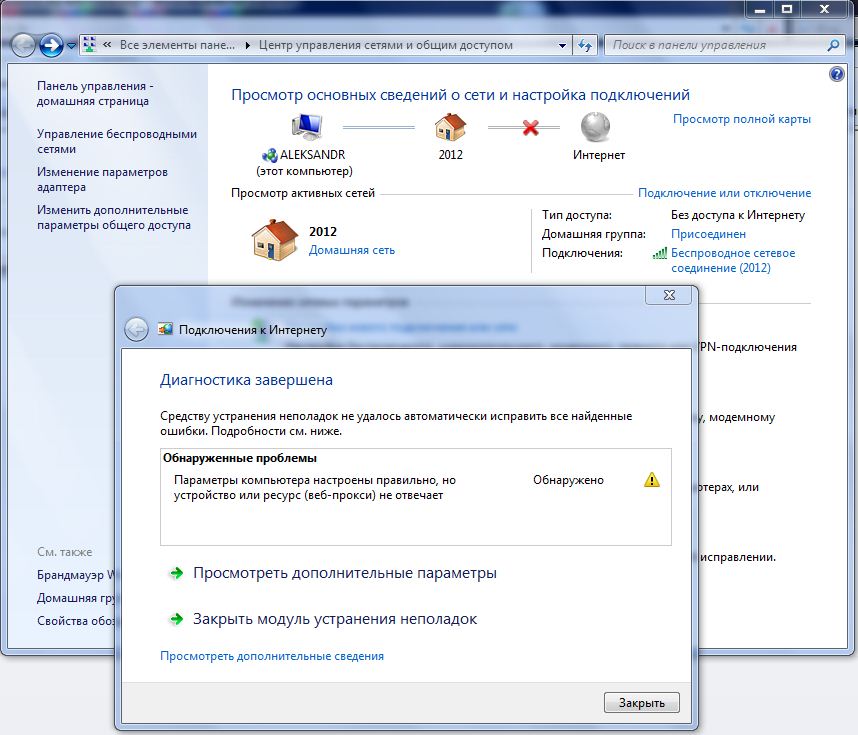
Task: Click the Интернет globe icon
Action: click(x=597, y=127)
